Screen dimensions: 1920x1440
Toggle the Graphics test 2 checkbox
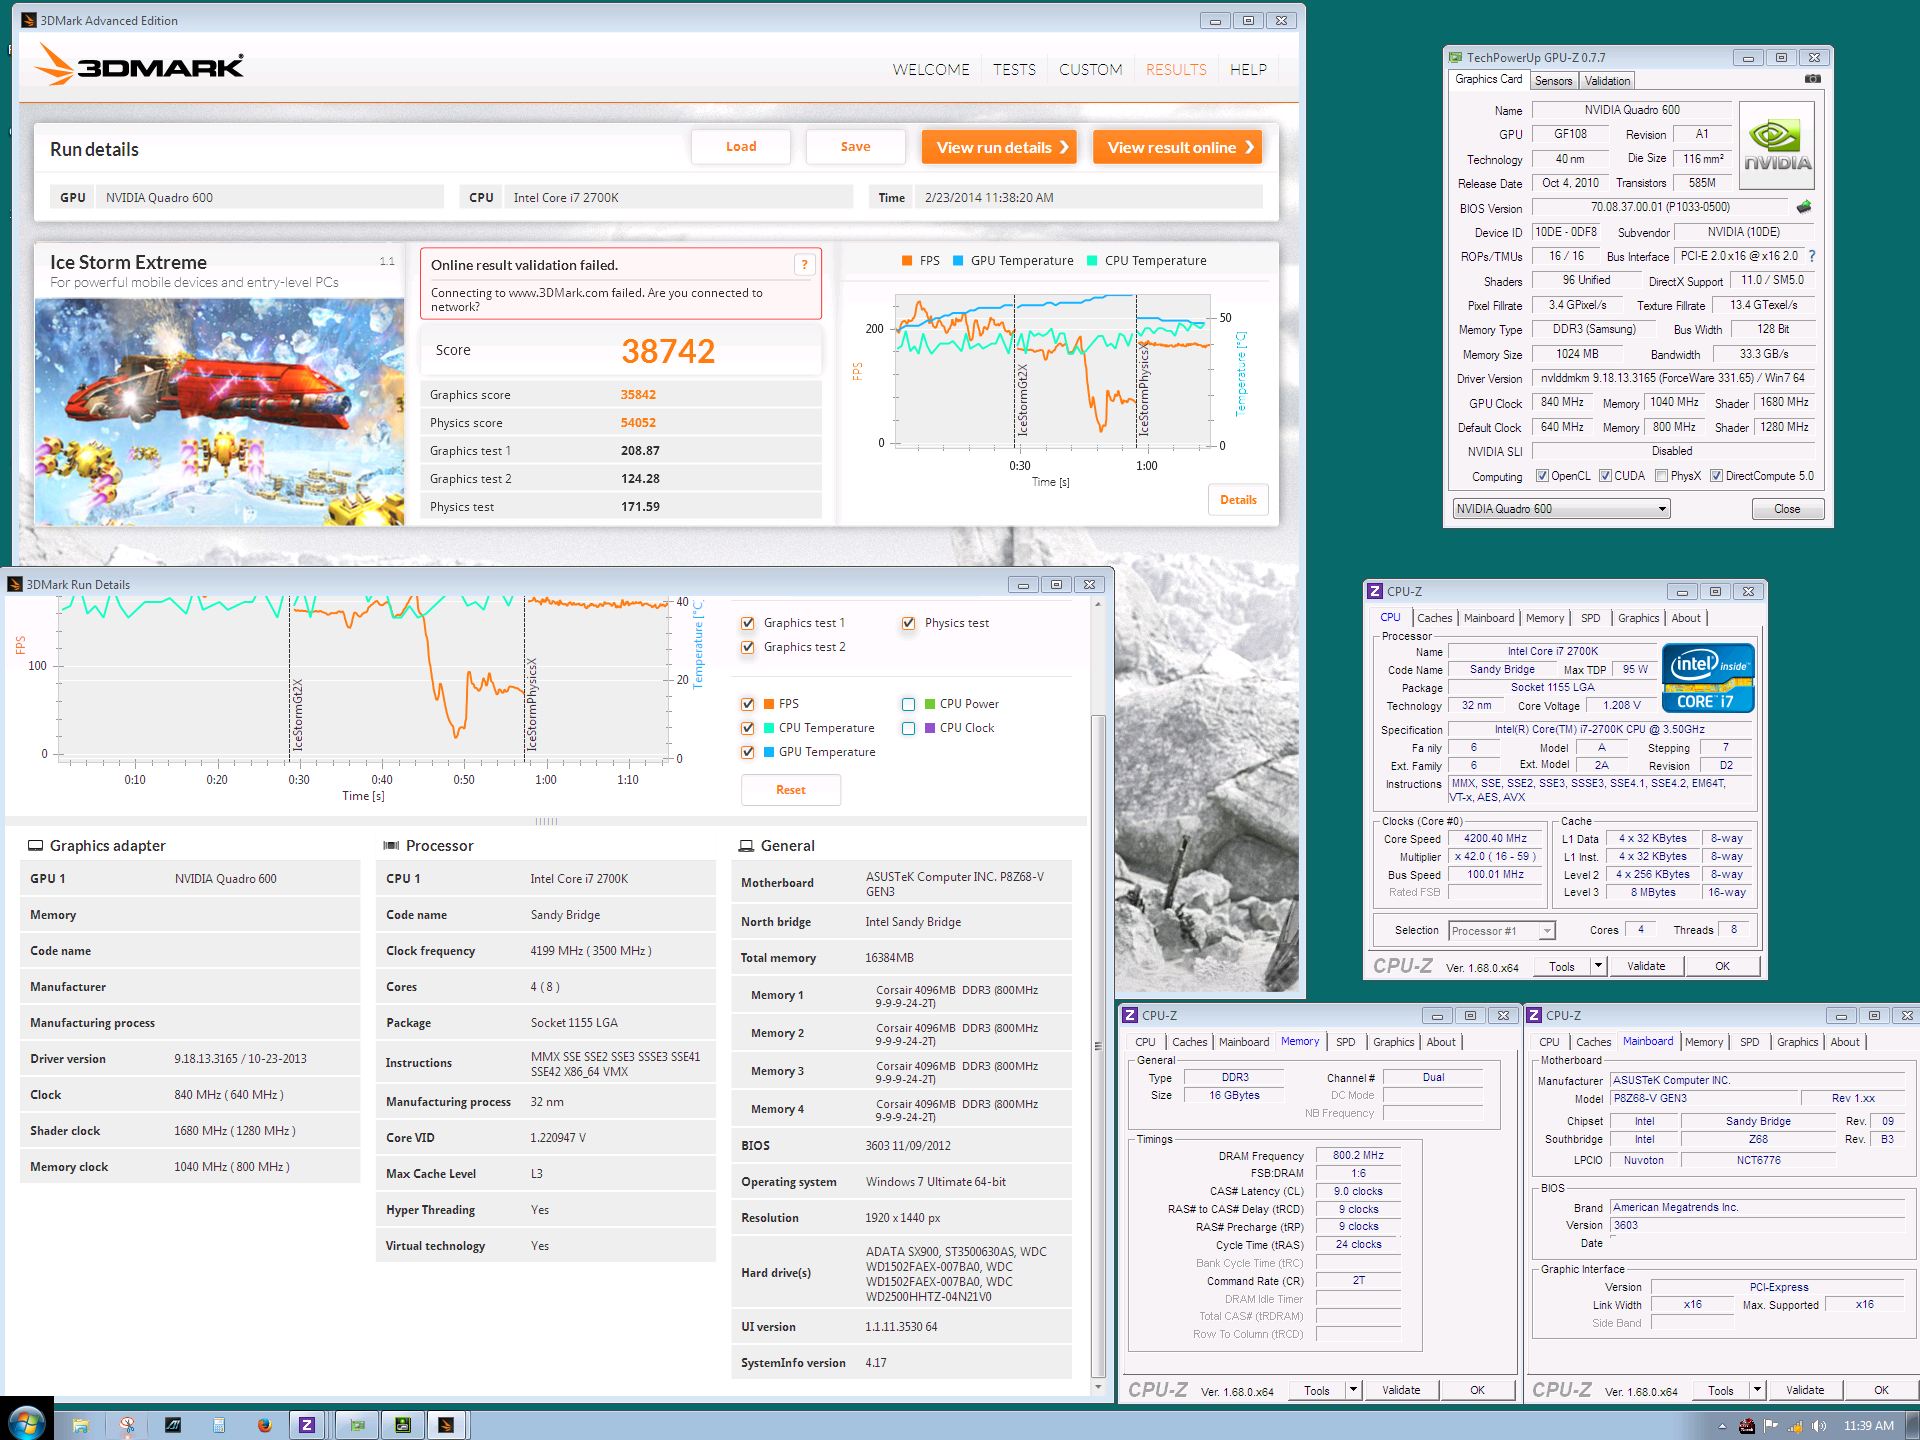coord(747,647)
